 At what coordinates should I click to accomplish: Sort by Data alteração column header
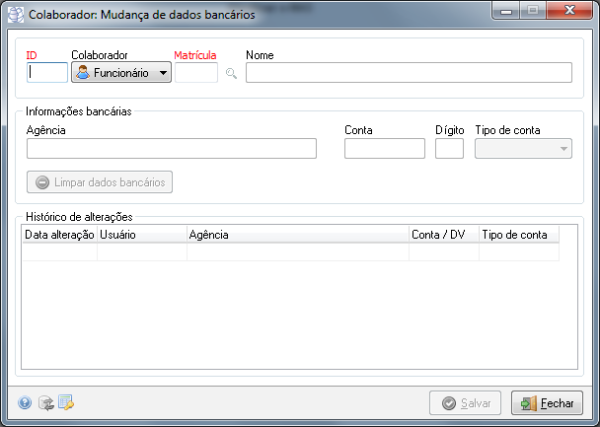(59, 234)
